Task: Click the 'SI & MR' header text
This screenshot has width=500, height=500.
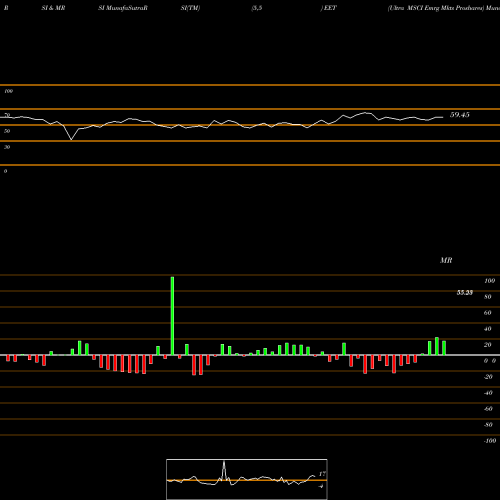Action: (x=53, y=8)
